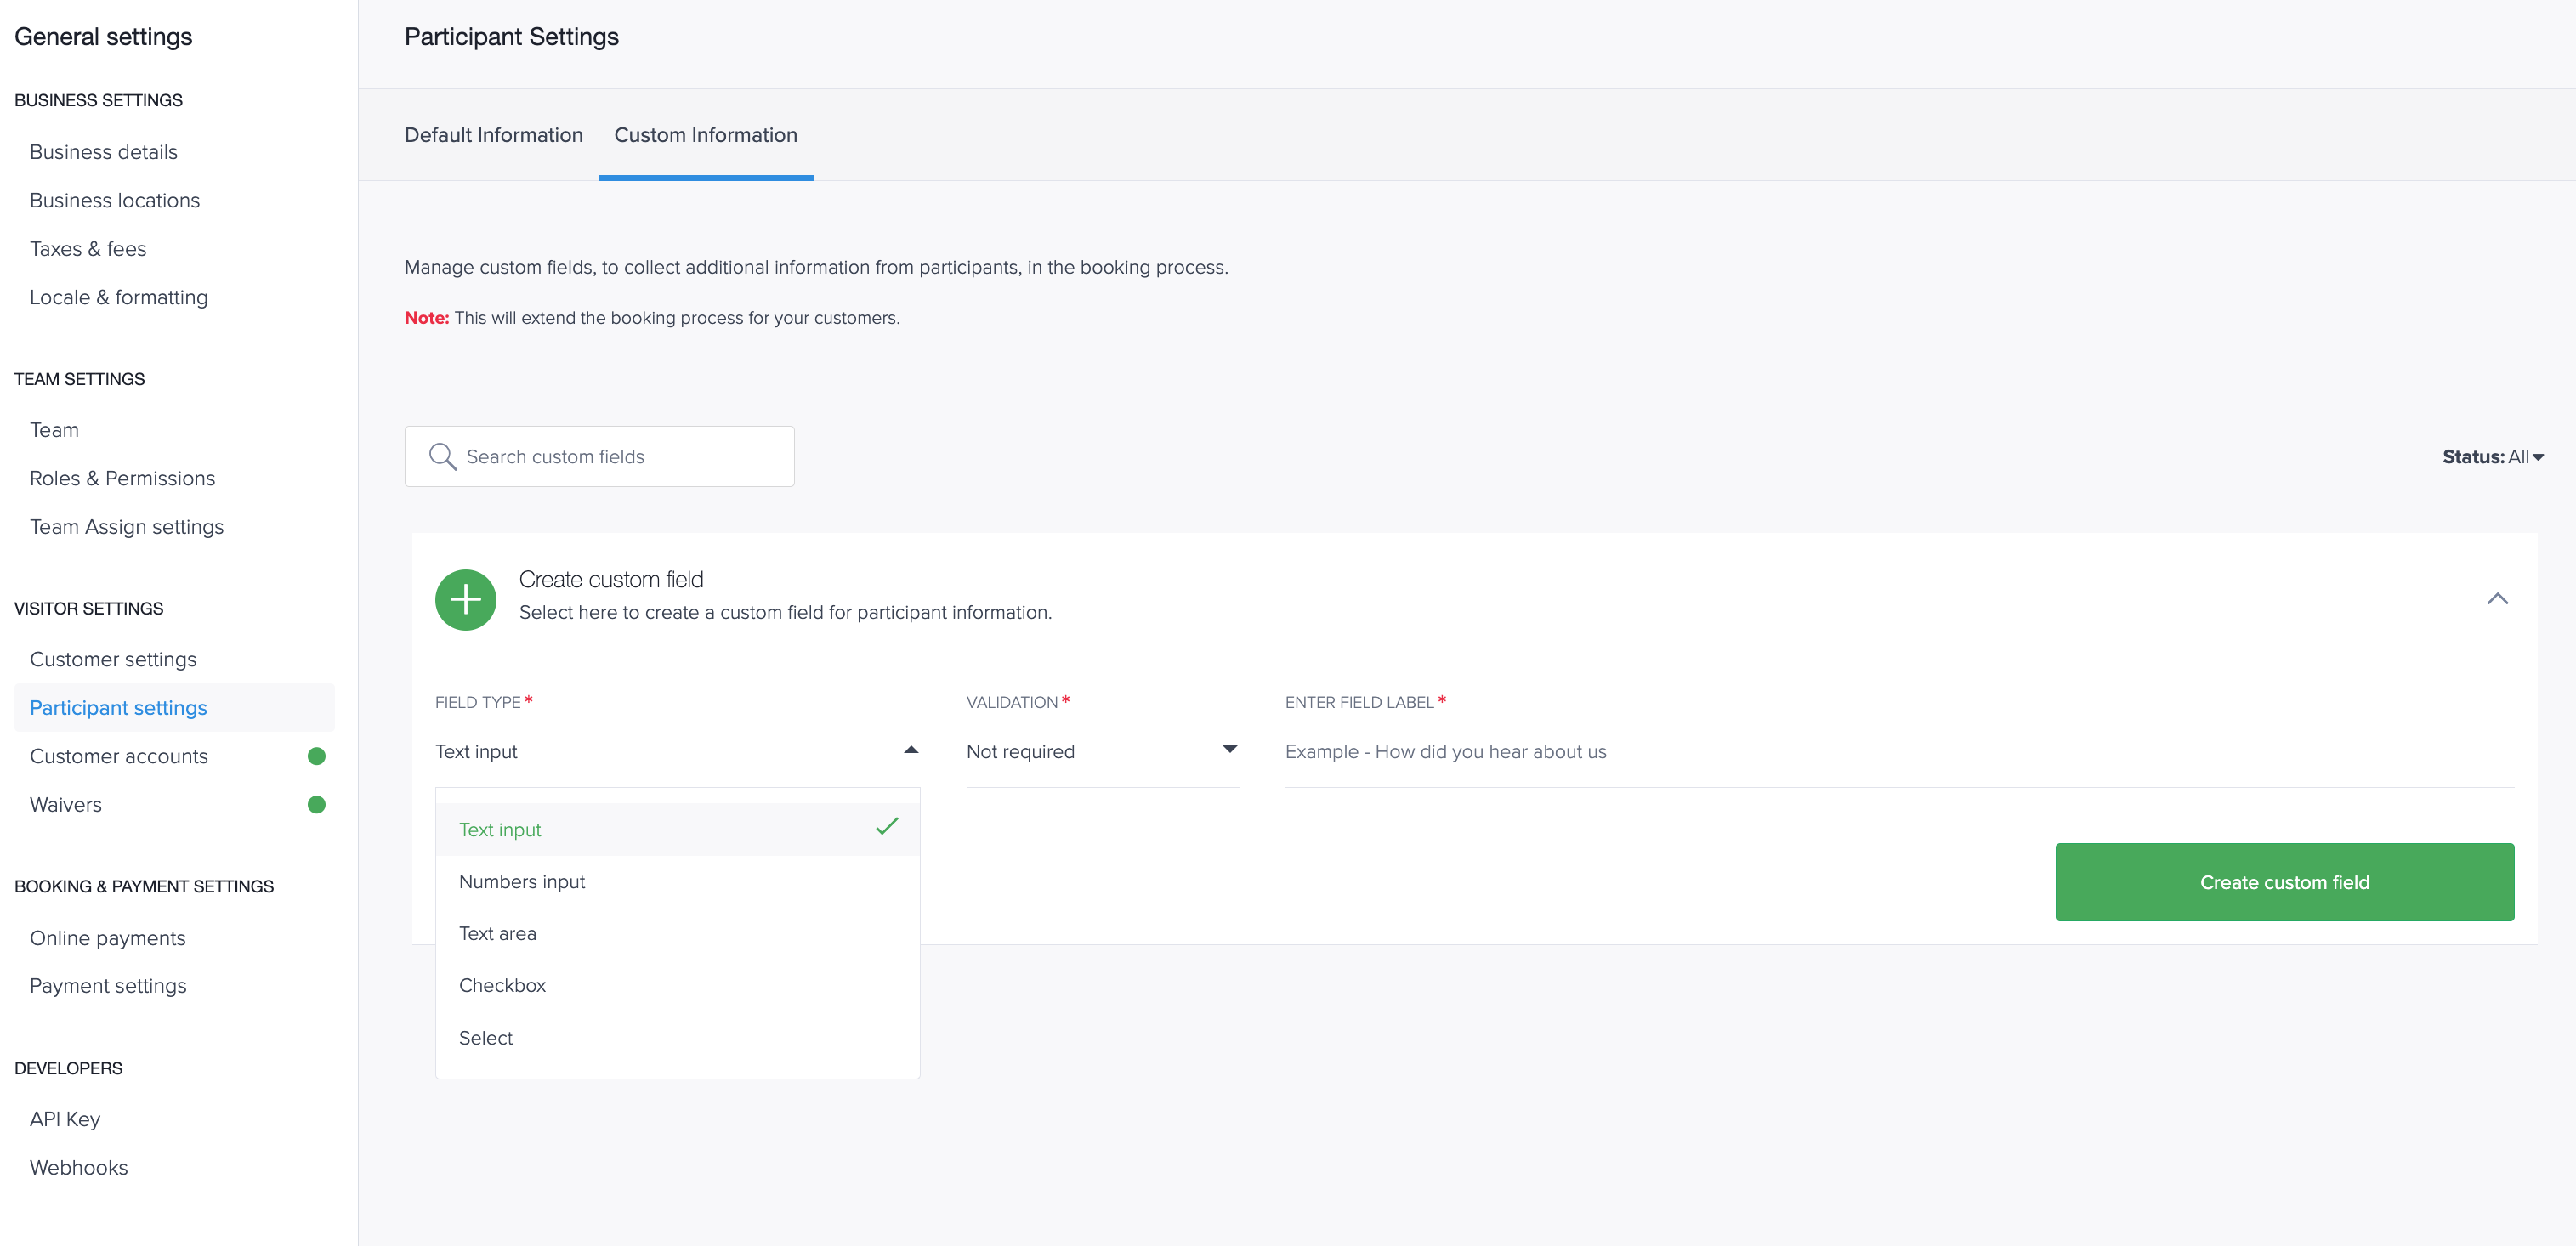Click the green dot beside Waivers
Viewport: 2576px width, 1246px height.
pyautogui.click(x=316, y=804)
